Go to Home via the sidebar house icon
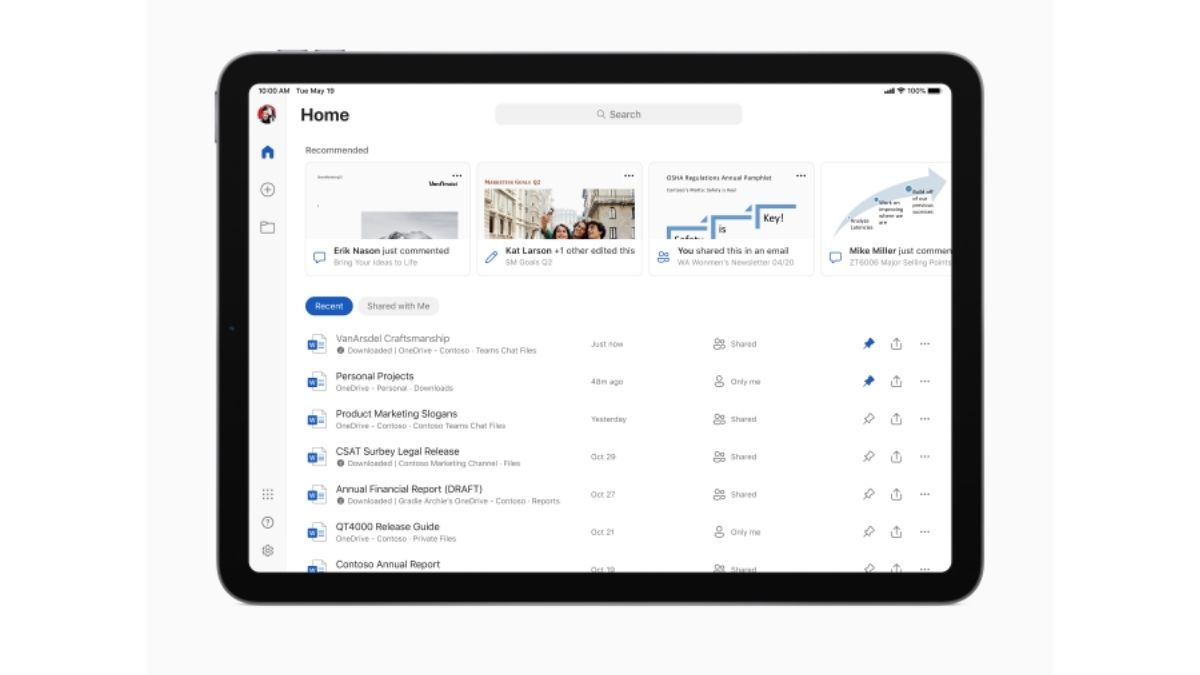The height and width of the screenshot is (675, 1200). pos(267,153)
